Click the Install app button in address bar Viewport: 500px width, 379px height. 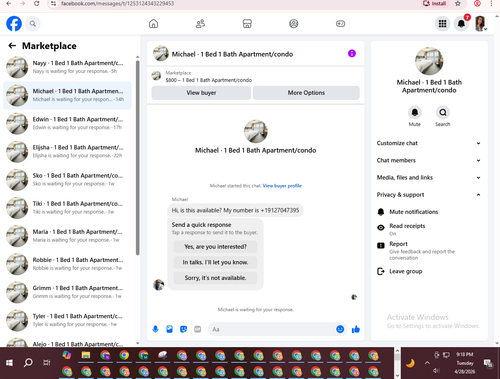point(434,4)
